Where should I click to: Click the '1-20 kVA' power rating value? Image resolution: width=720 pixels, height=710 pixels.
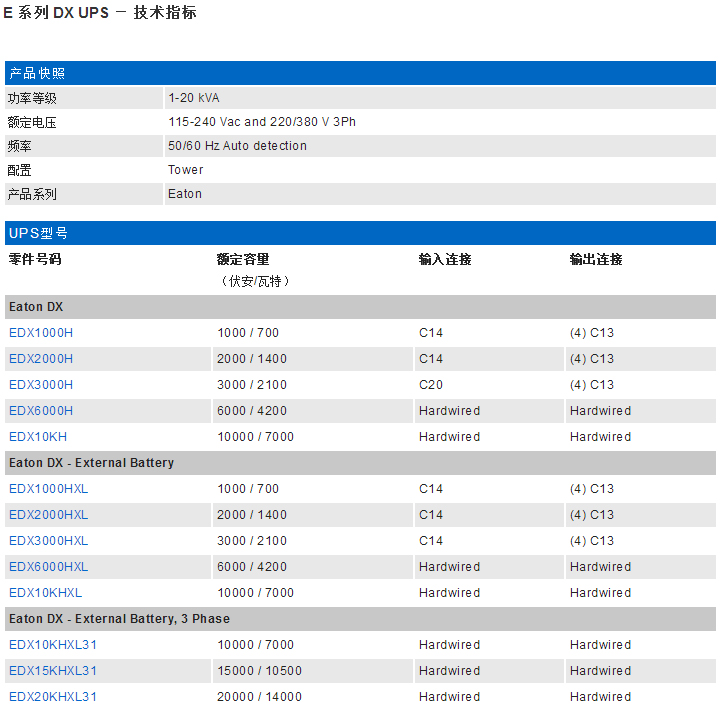[194, 98]
